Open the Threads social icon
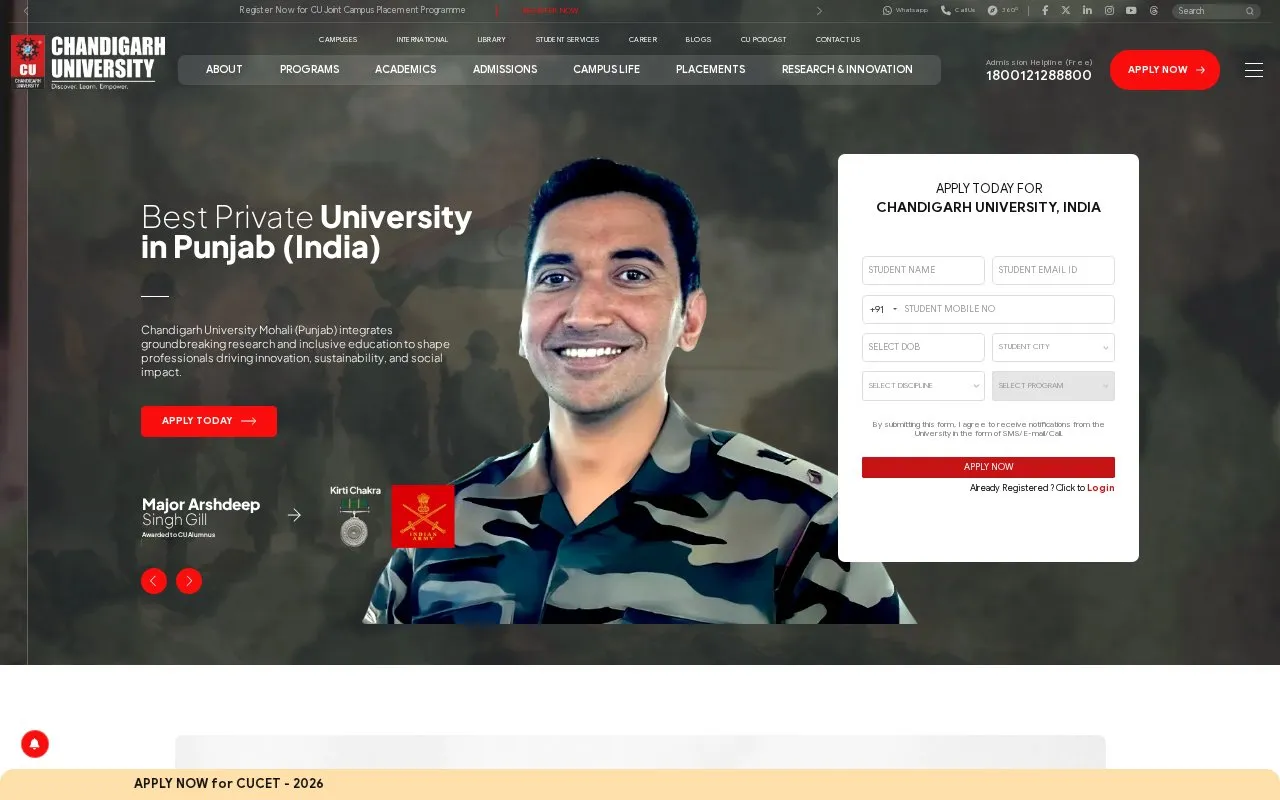The height and width of the screenshot is (800, 1280). [1153, 11]
